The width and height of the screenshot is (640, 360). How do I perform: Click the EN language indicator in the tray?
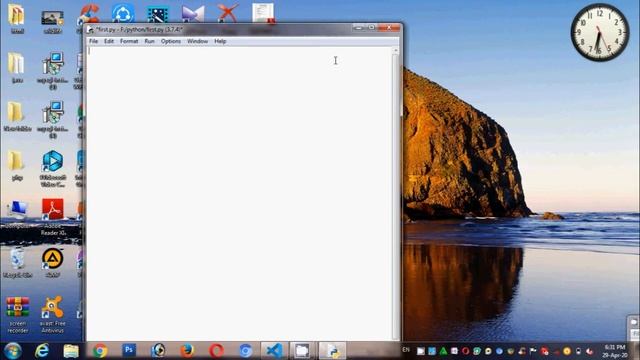click(406, 350)
